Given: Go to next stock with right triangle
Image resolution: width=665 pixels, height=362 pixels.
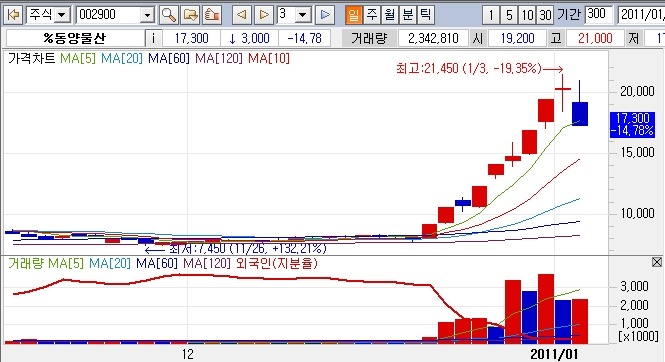Looking at the screenshot, I should pyautogui.click(x=264, y=15).
